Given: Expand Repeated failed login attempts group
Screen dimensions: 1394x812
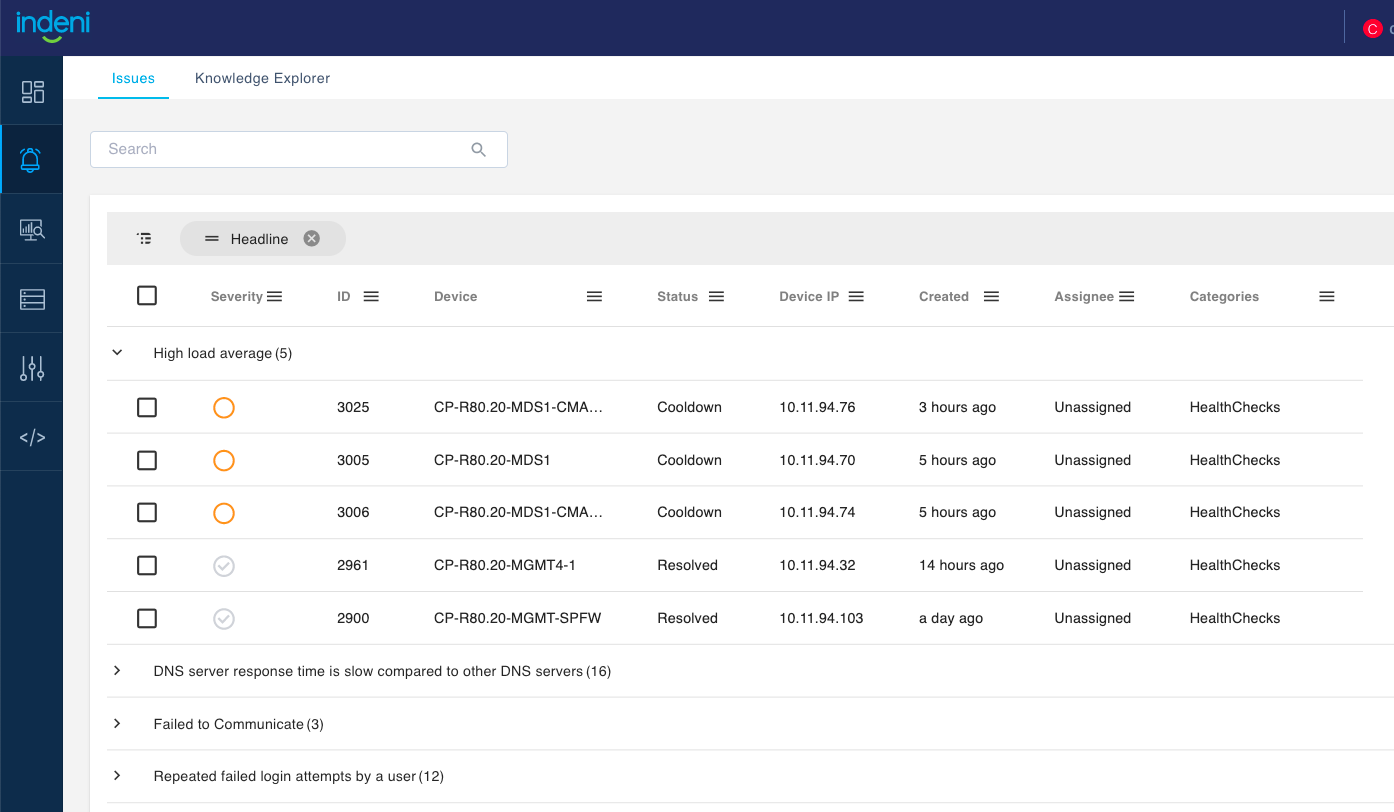Looking at the screenshot, I should click(118, 776).
